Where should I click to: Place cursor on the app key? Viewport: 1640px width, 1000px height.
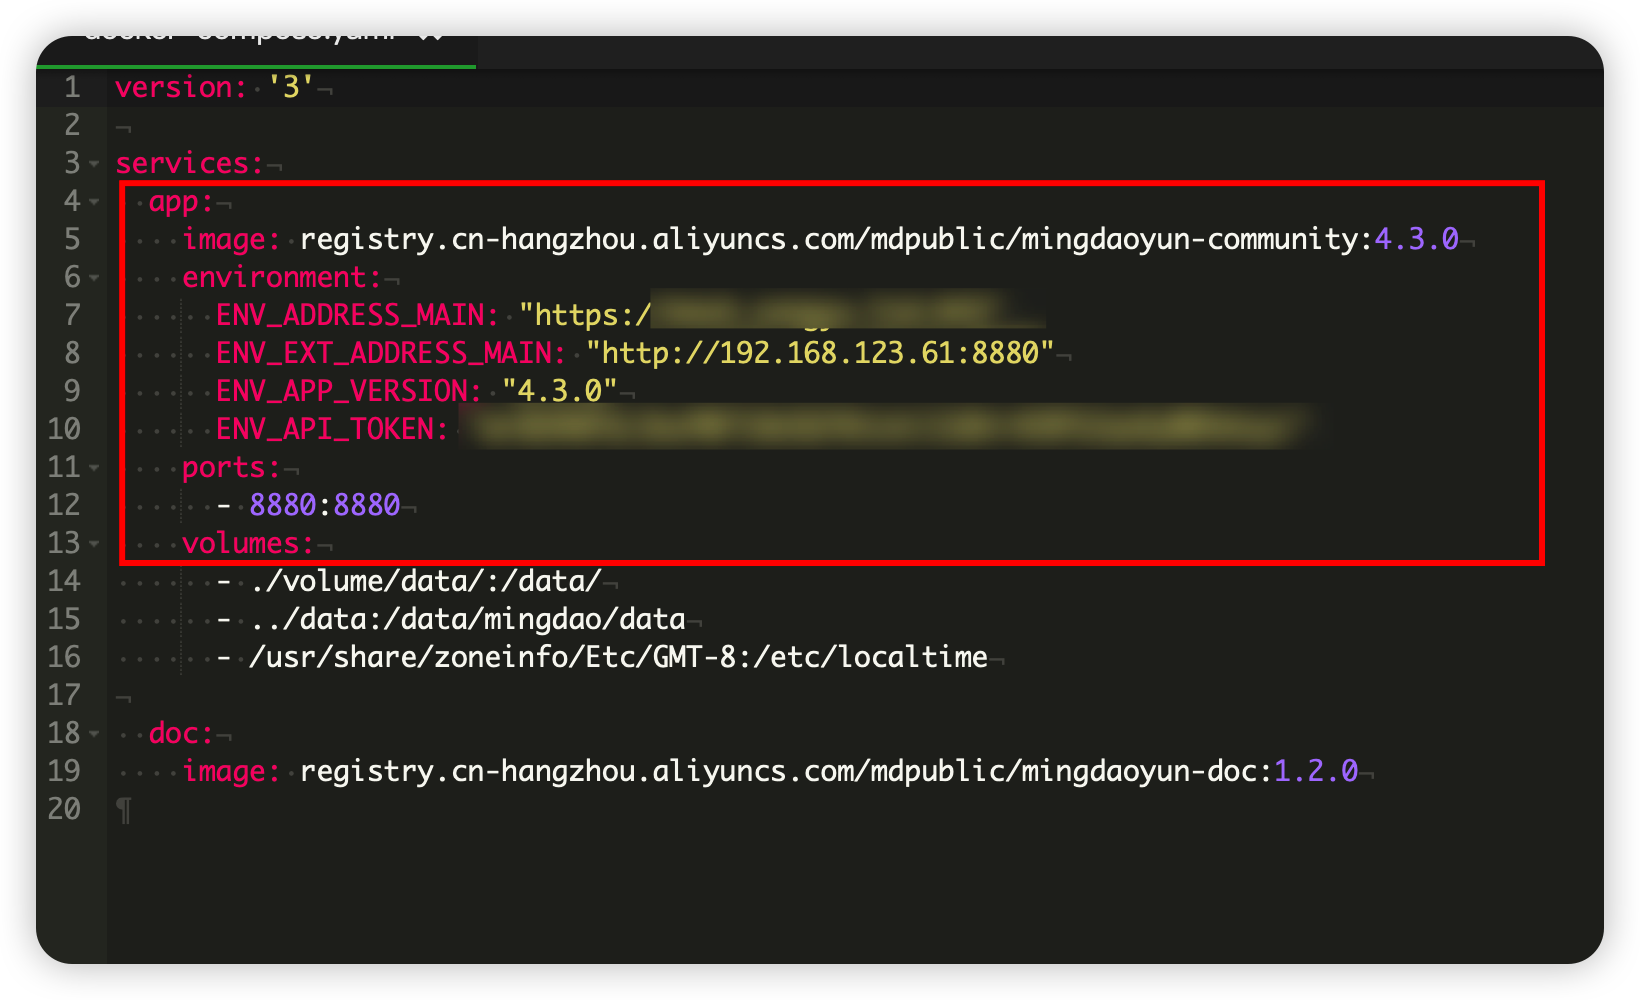[x=181, y=202]
